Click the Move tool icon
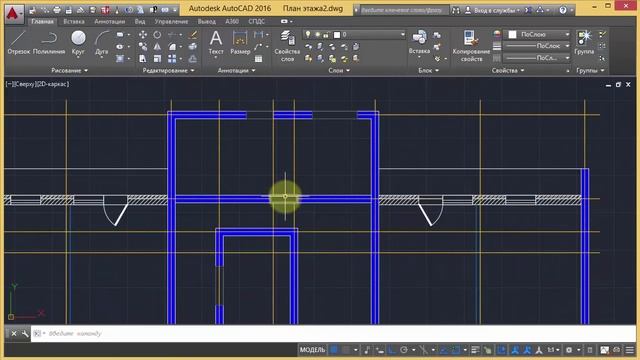Image resolution: width=640 pixels, height=360 pixels. (x=143, y=35)
